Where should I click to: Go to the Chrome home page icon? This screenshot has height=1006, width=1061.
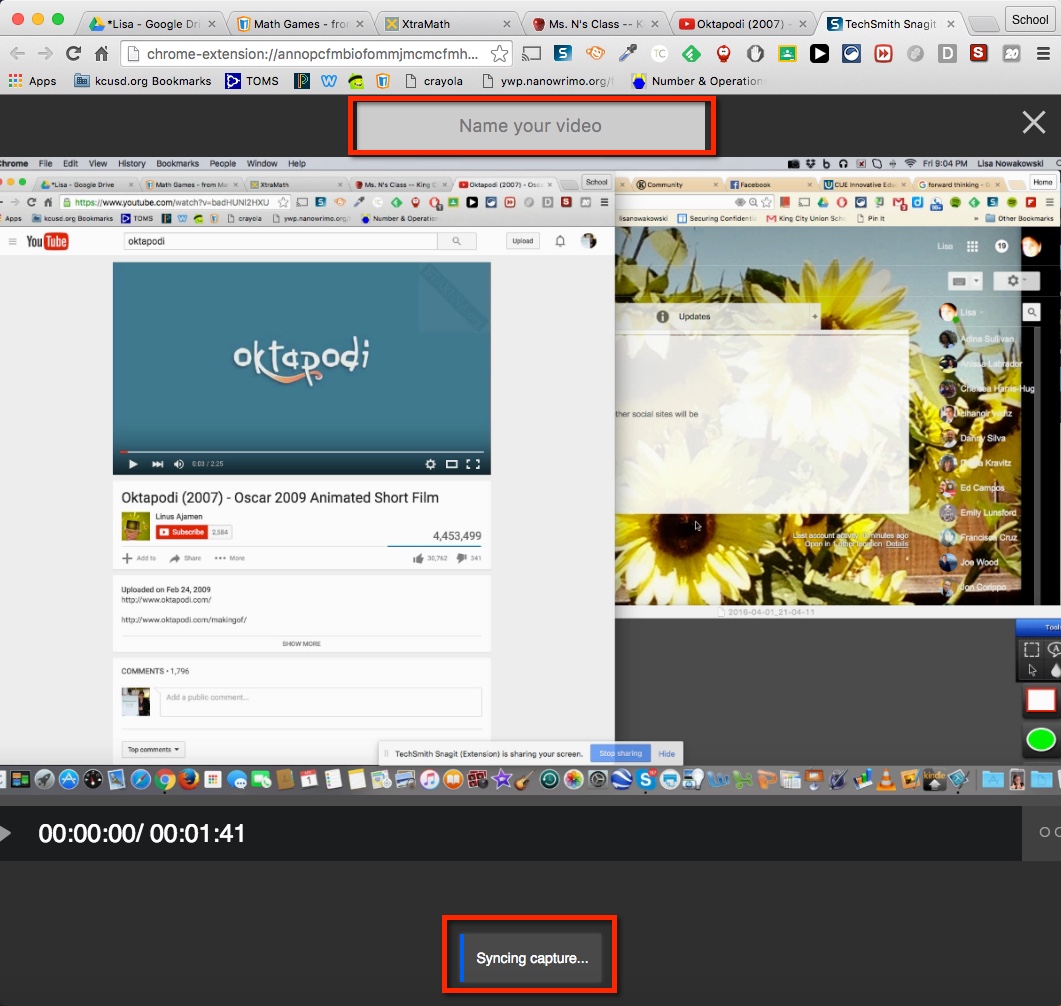(x=101, y=54)
